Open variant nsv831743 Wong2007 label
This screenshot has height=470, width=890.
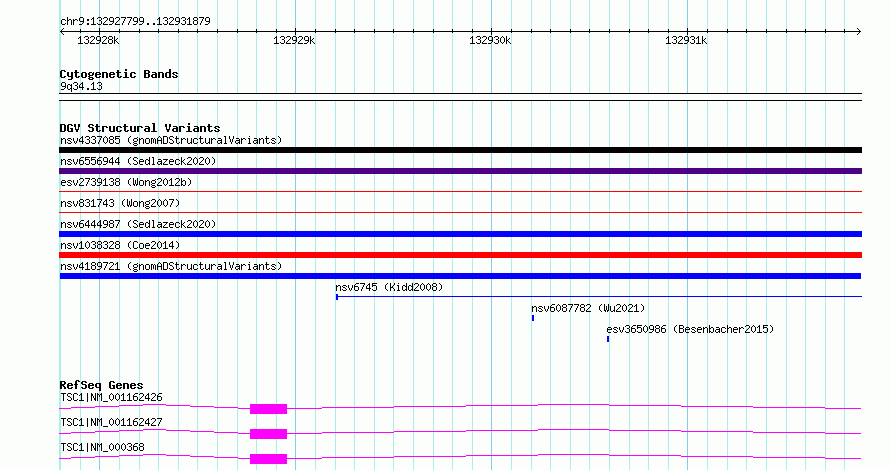120,203
